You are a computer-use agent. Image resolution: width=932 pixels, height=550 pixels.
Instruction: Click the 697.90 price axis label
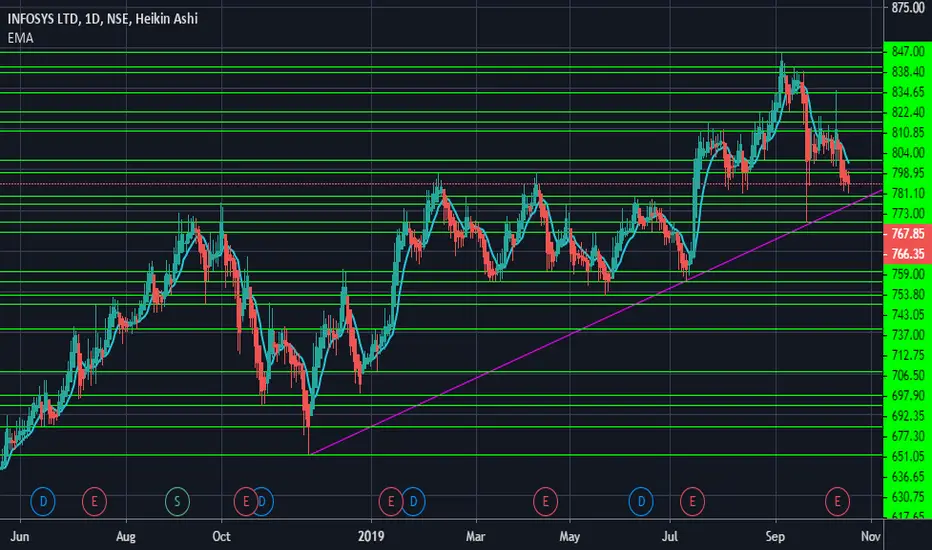[908, 395]
